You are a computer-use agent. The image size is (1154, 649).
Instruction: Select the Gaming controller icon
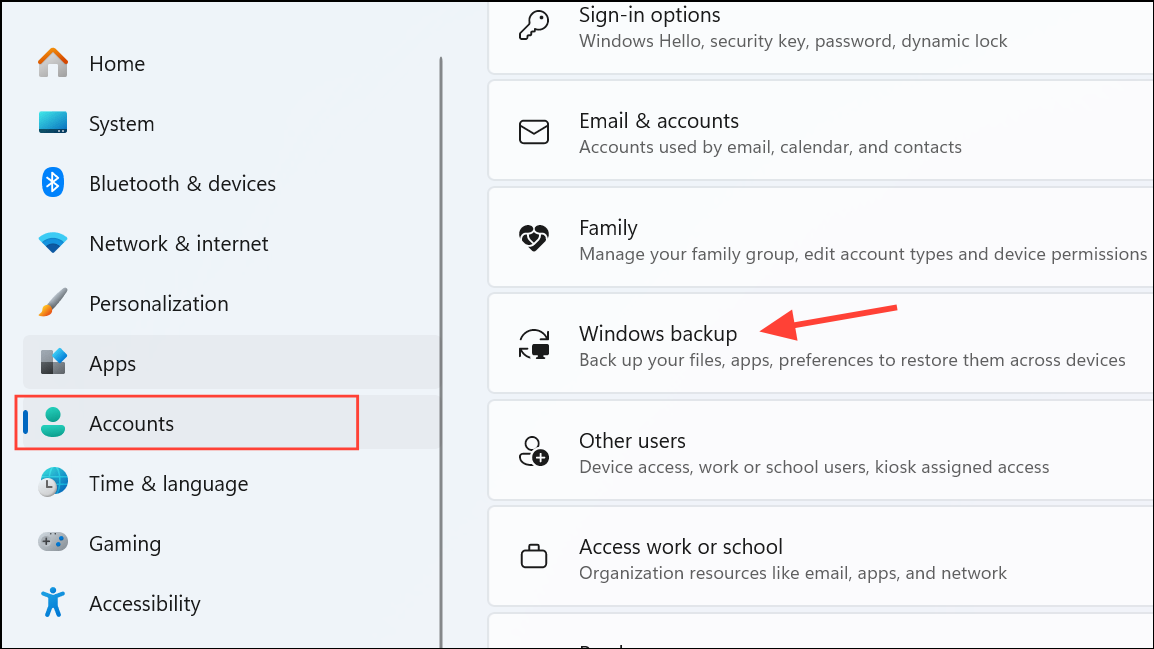point(52,543)
